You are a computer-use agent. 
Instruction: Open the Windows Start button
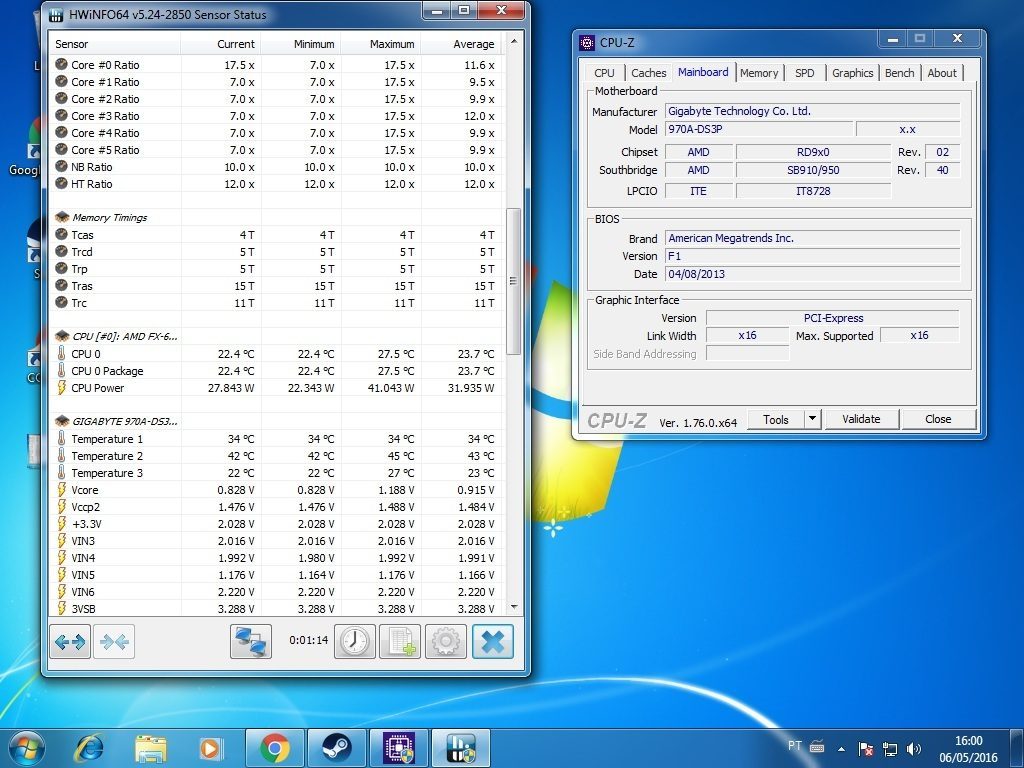click(27, 748)
